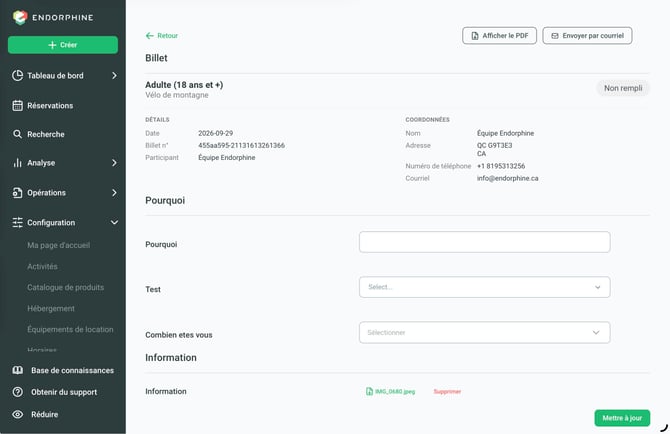This screenshot has width=670, height=434.
Task: Open Obtenir du support help icon
Action: point(18,392)
